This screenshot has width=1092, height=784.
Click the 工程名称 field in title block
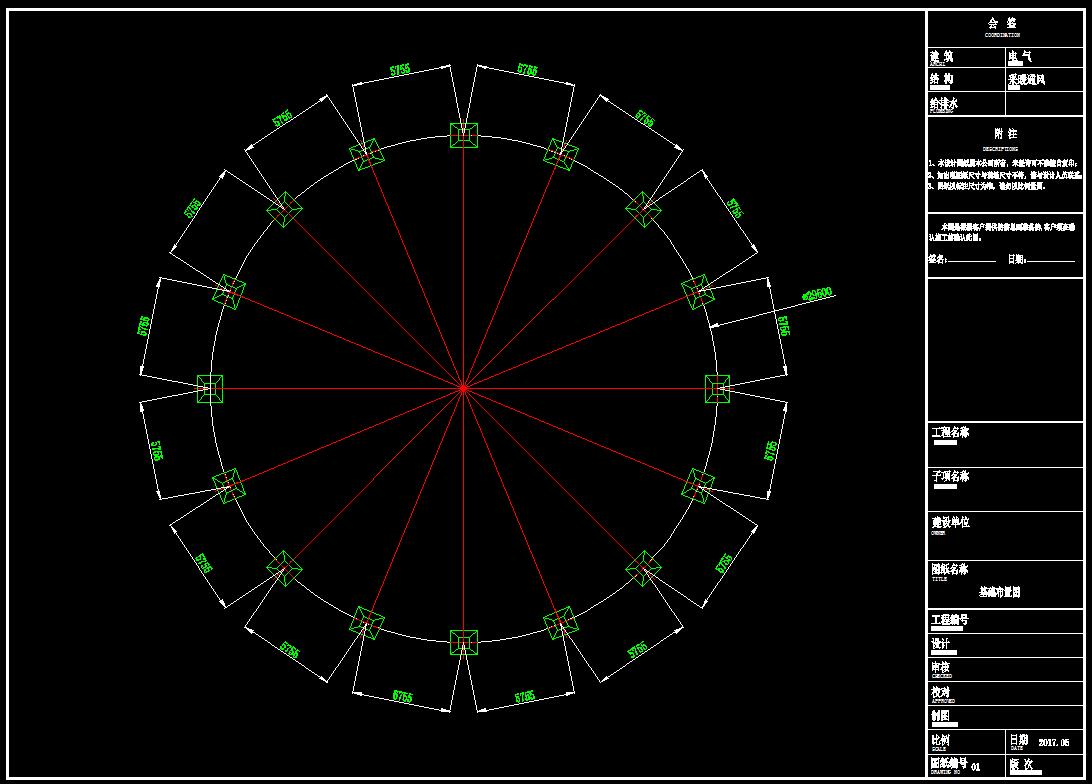click(x=951, y=434)
